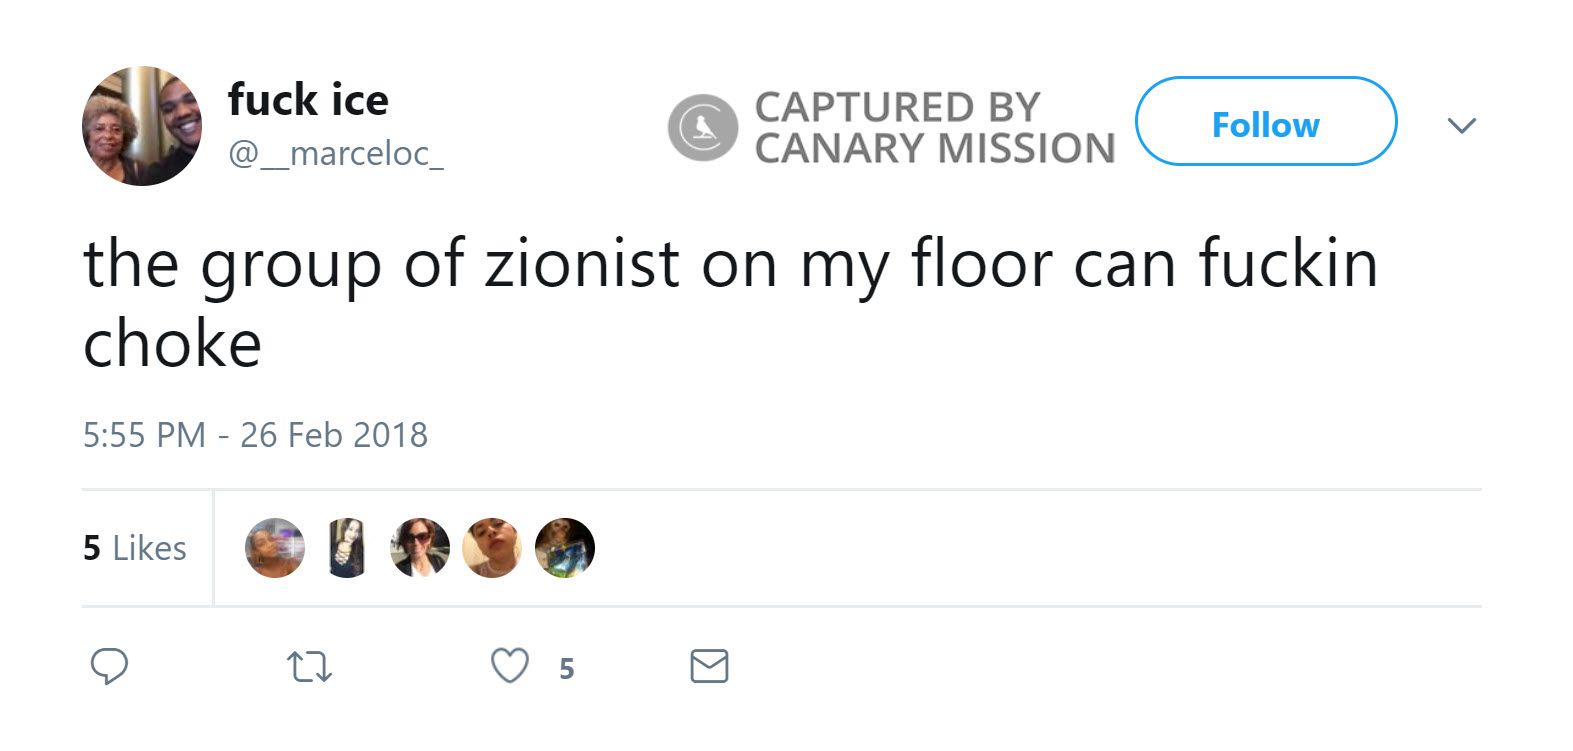This screenshot has height=751, width=1573.
Task: Open the tweet author's profile picture
Action: pos(141,126)
